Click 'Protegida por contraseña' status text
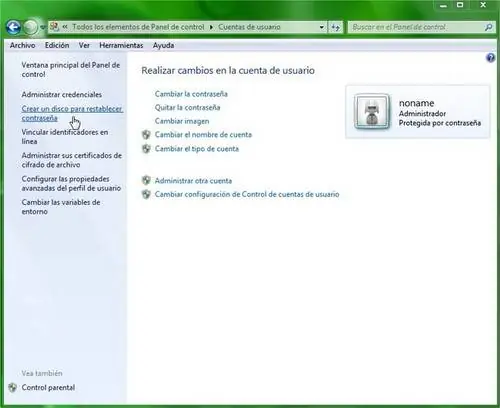This screenshot has height=408, width=500. pyautogui.click(x=440, y=123)
